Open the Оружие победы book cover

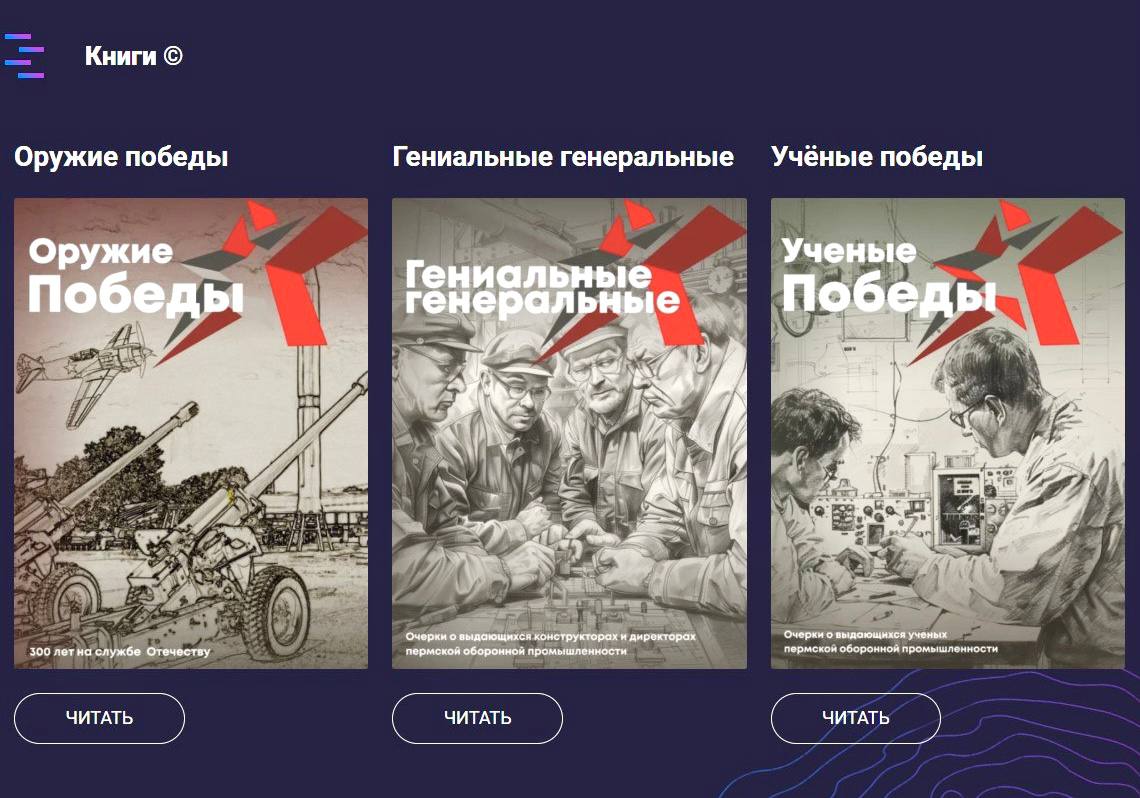coord(191,433)
